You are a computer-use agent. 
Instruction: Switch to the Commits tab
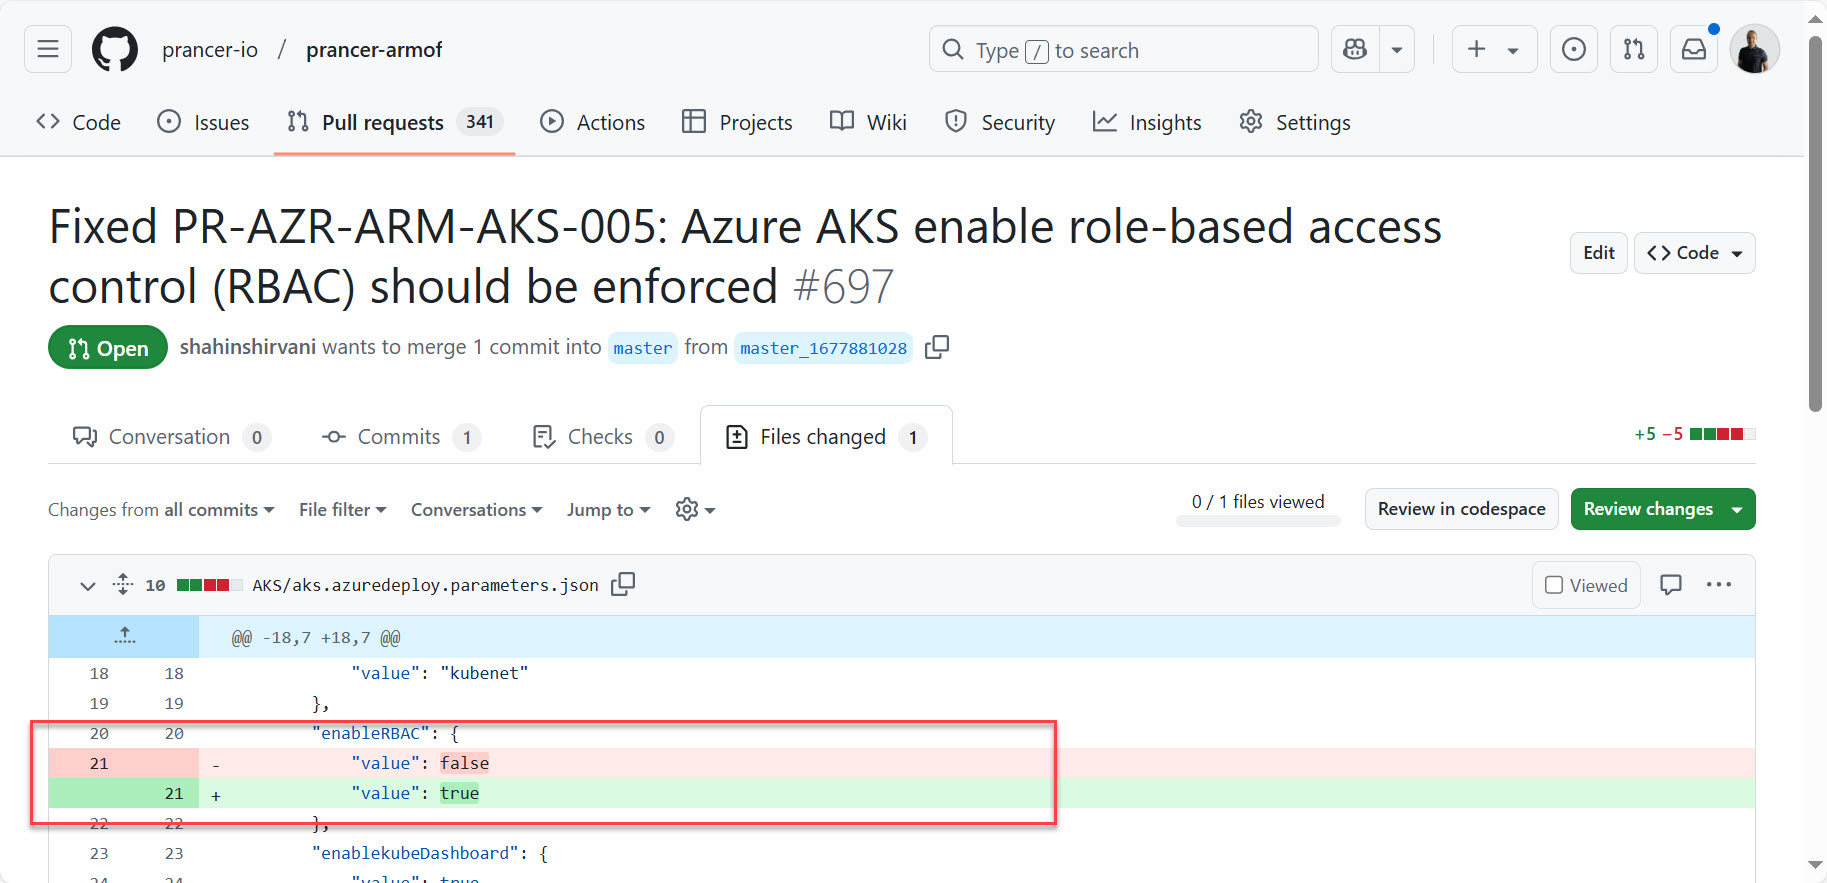pyautogui.click(x=400, y=437)
